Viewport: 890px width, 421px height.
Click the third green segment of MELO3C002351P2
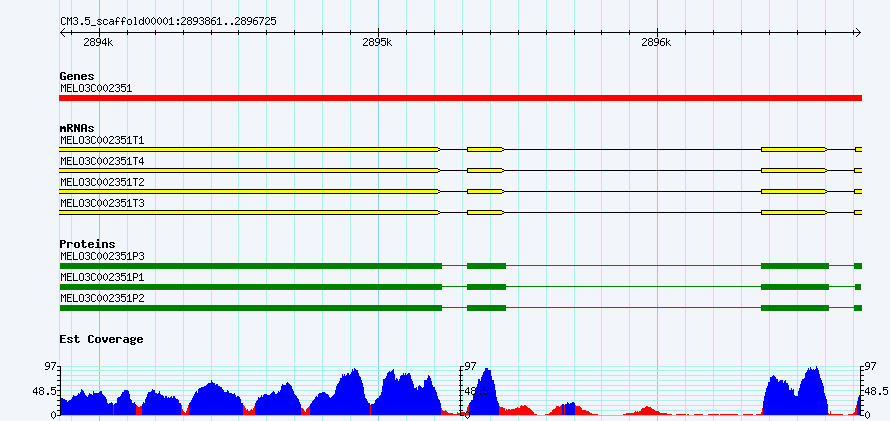[x=795, y=308]
